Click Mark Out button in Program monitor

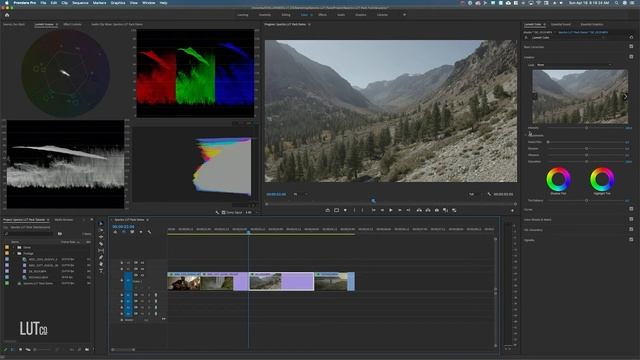click(362, 210)
